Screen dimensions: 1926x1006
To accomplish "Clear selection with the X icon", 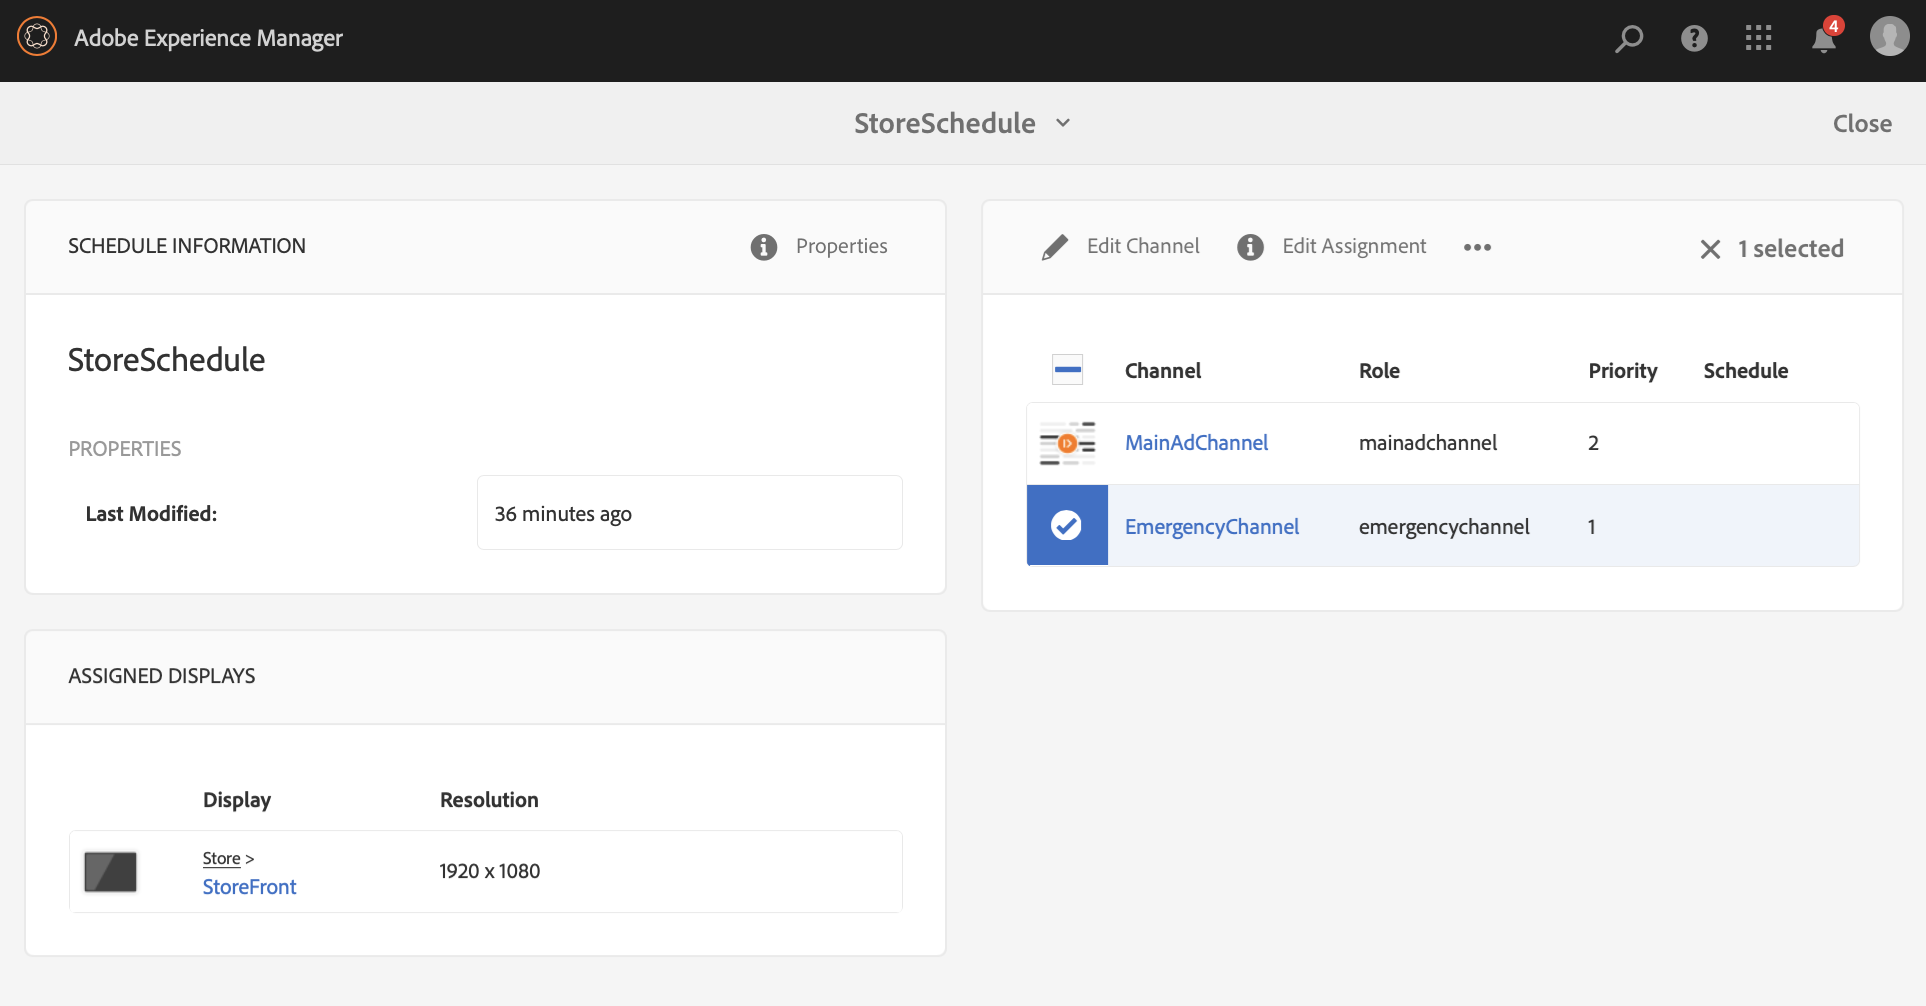I will point(1710,249).
